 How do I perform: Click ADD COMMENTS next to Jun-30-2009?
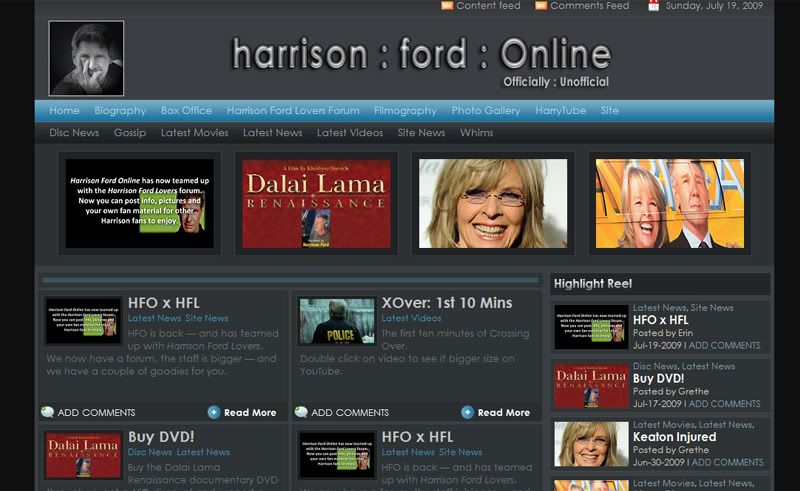tap(728, 462)
